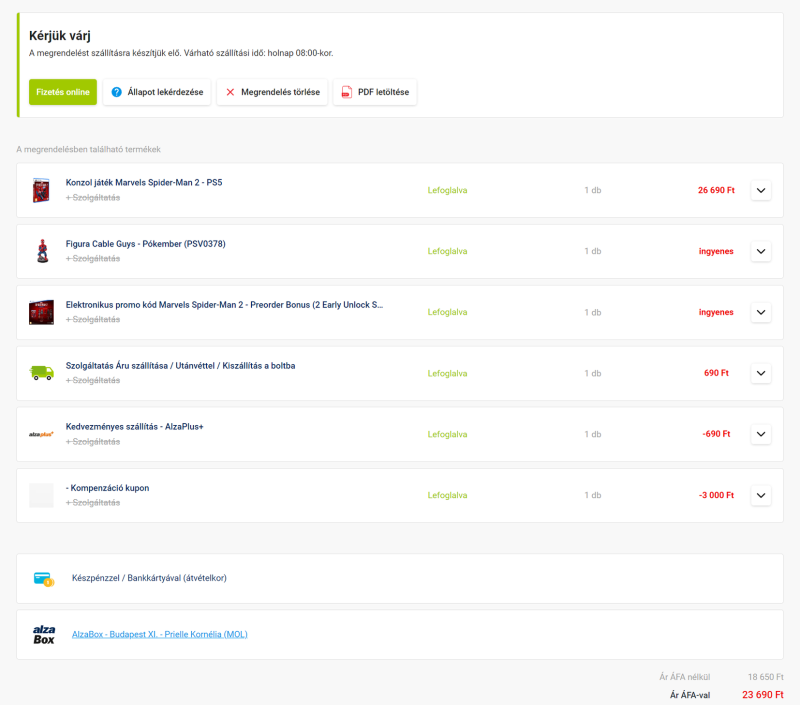Download the order via PDF letöltése

375,92
